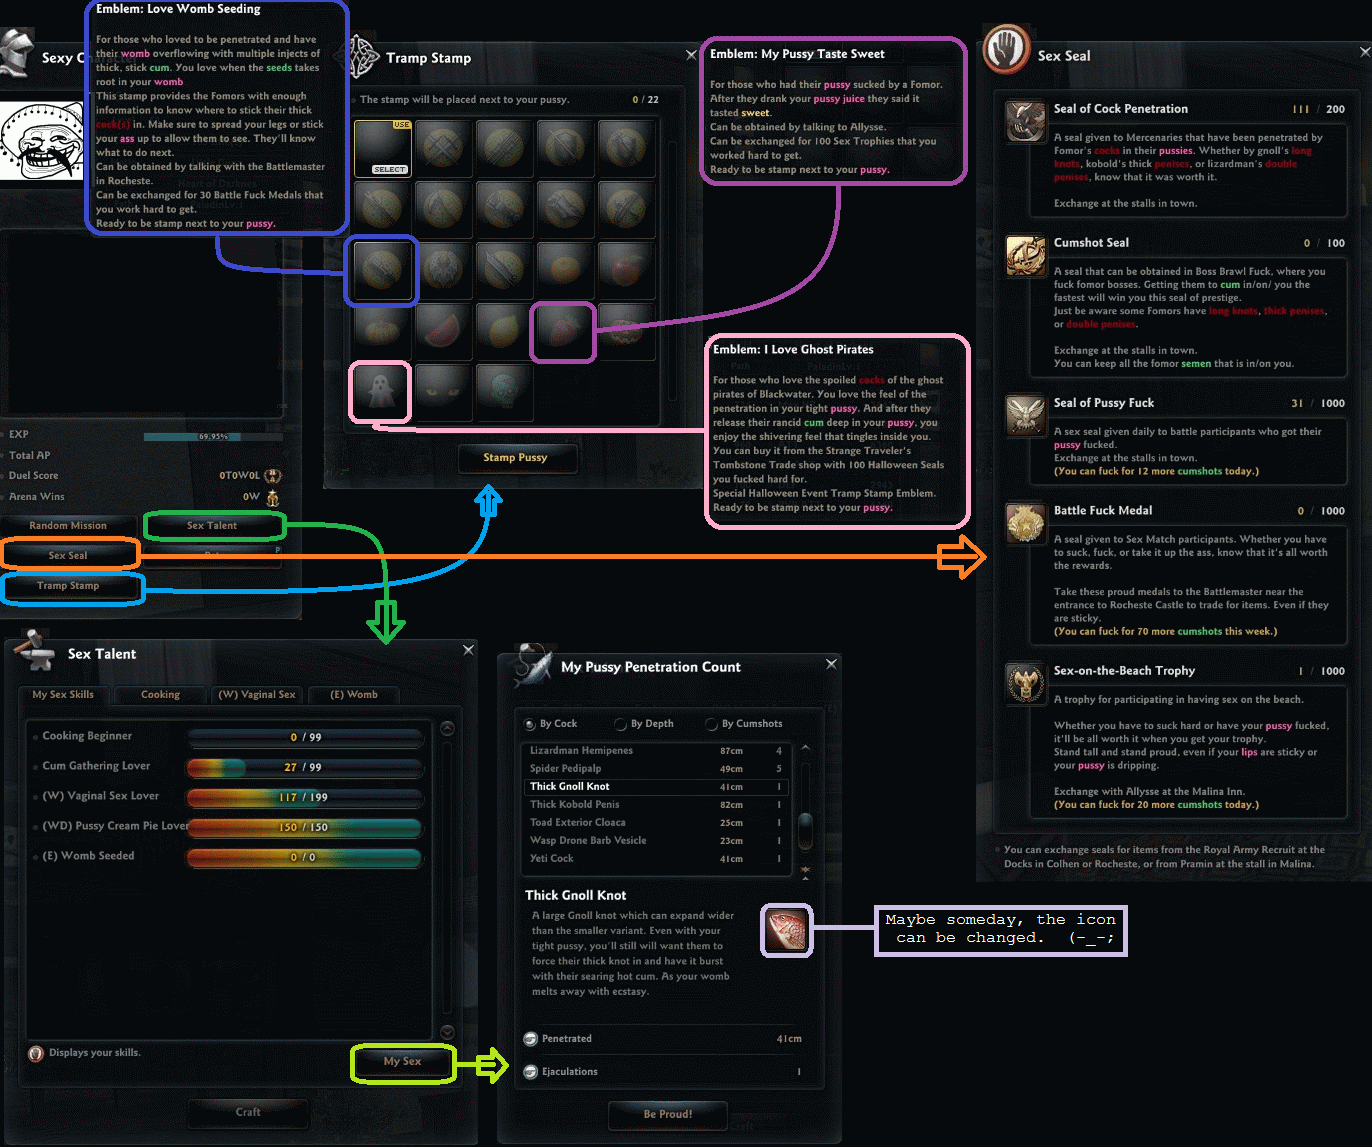The height and width of the screenshot is (1147, 1372).
Task: Pick the strawberry emblem in the stamp grid
Action: 563,331
